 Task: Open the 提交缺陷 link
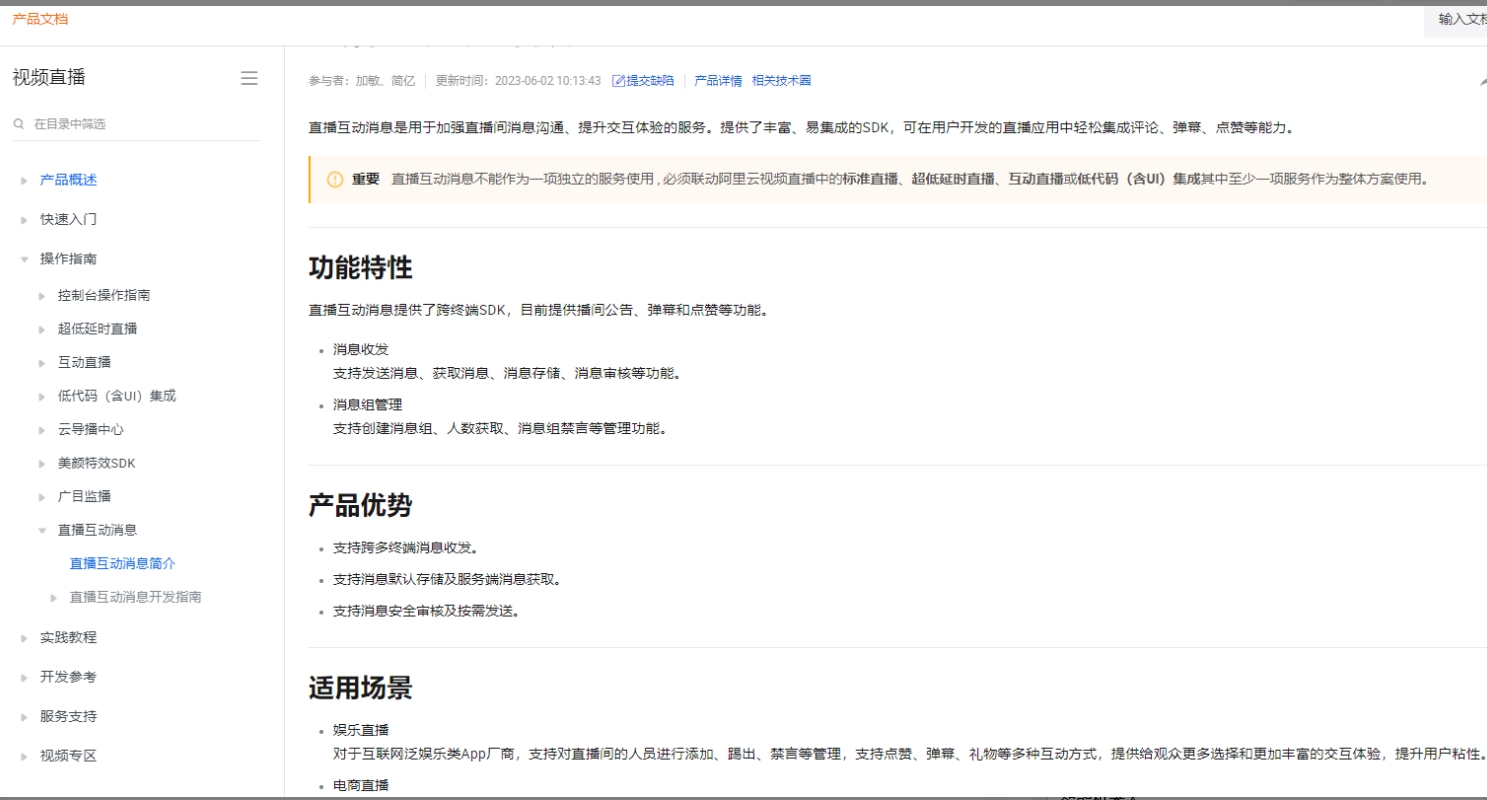click(x=650, y=81)
